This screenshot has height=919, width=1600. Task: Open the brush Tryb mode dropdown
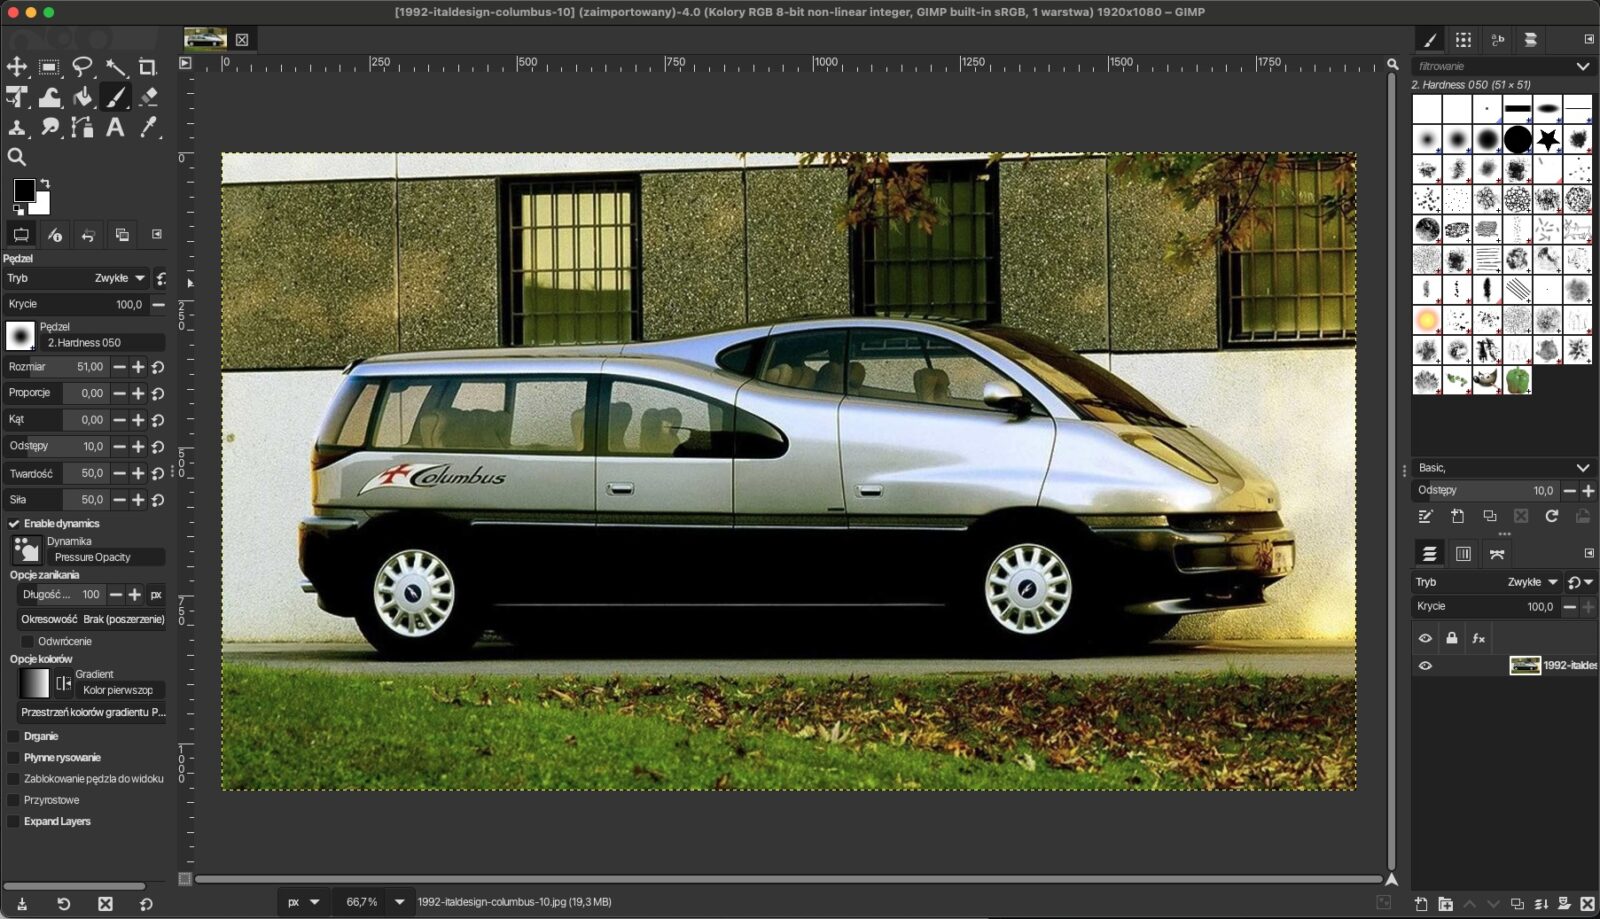click(x=120, y=278)
